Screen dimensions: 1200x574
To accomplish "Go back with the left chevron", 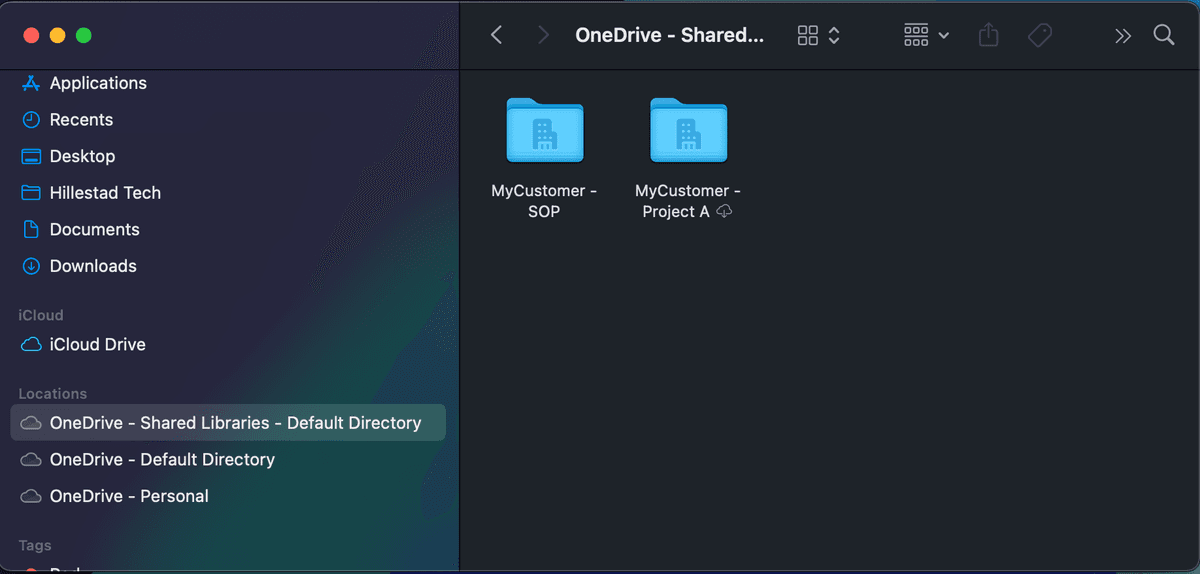I will click(x=496, y=35).
